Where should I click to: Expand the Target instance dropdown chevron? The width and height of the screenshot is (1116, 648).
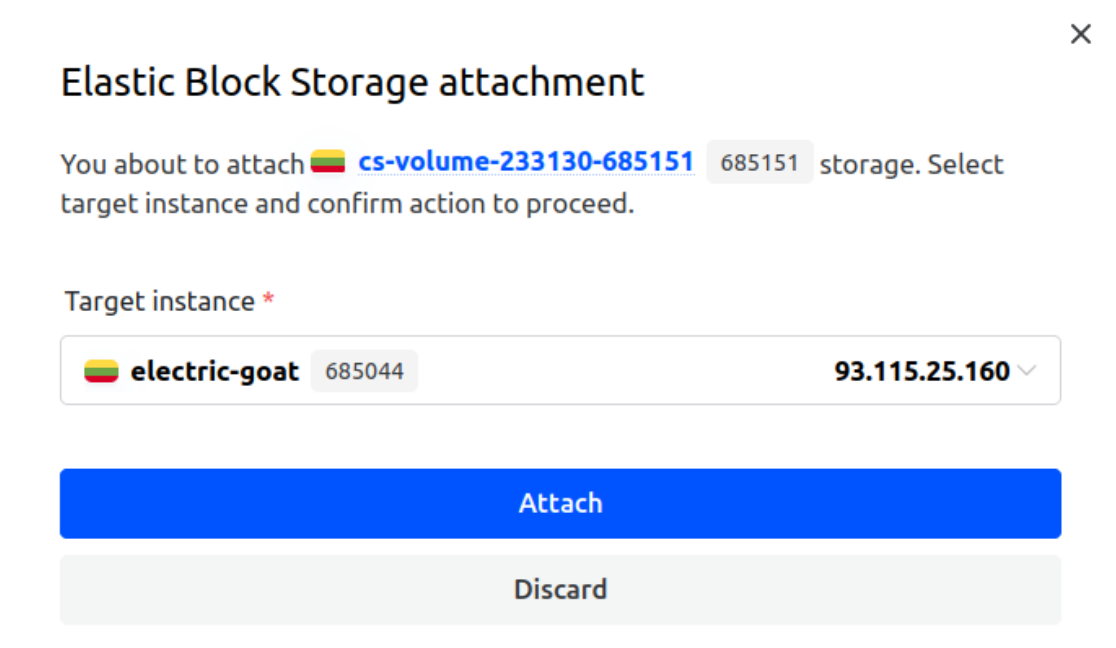(x=1027, y=372)
